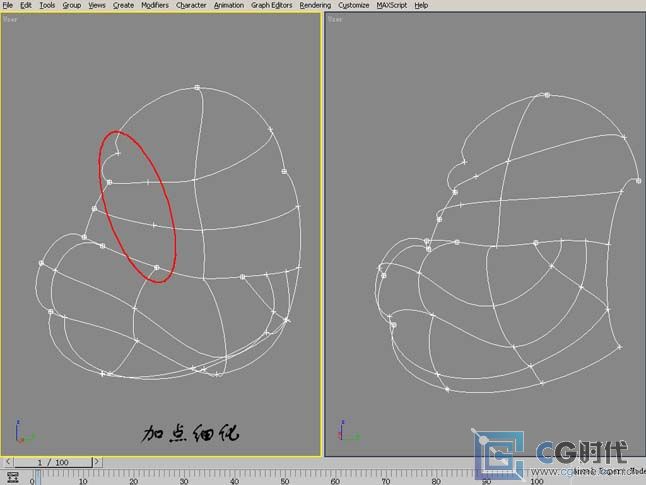This screenshot has height=485, width=646.
Task: Click the axis gizmo in right viewport
Action: (347, 431)
